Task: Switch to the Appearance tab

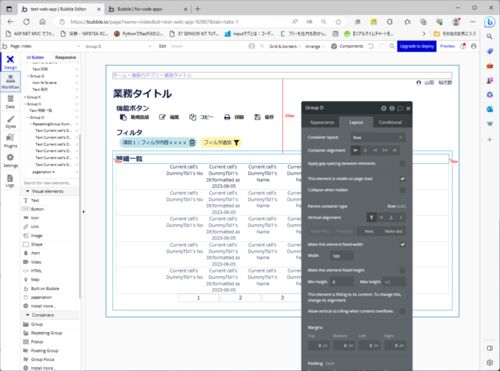Action: (322, 122)
